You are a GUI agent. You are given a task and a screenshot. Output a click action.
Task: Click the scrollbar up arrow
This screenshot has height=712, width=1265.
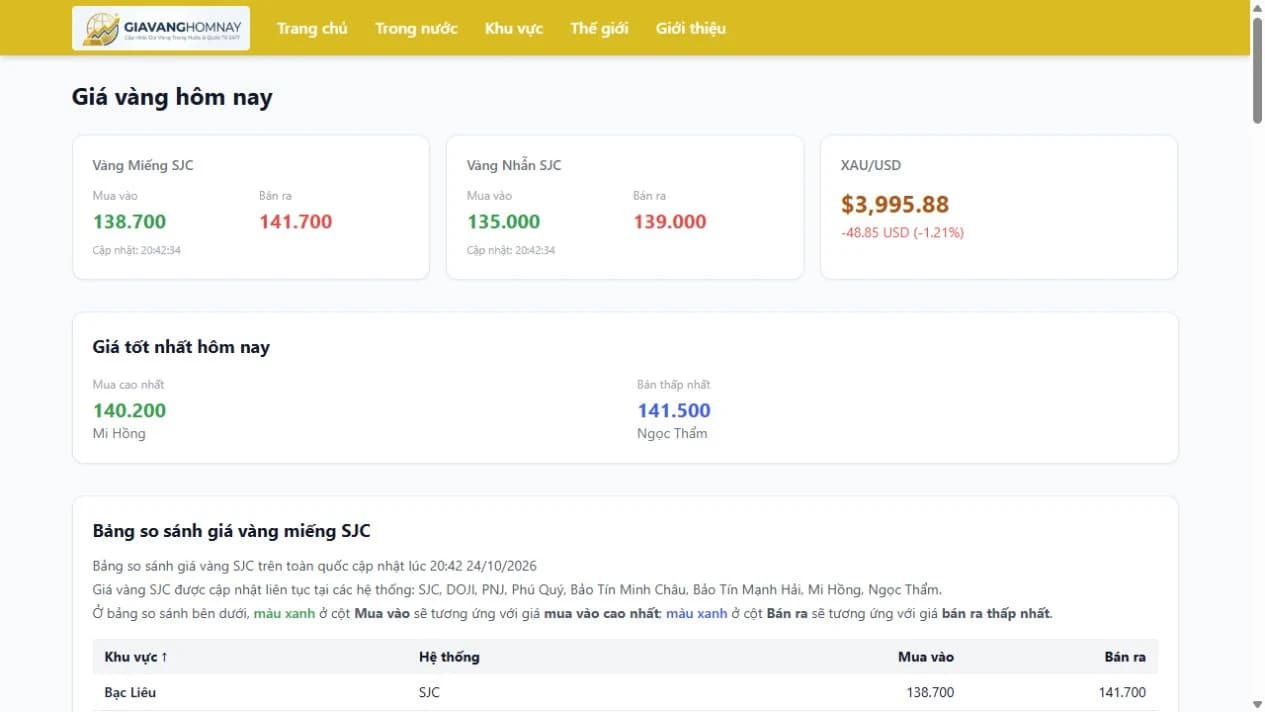1257,7
